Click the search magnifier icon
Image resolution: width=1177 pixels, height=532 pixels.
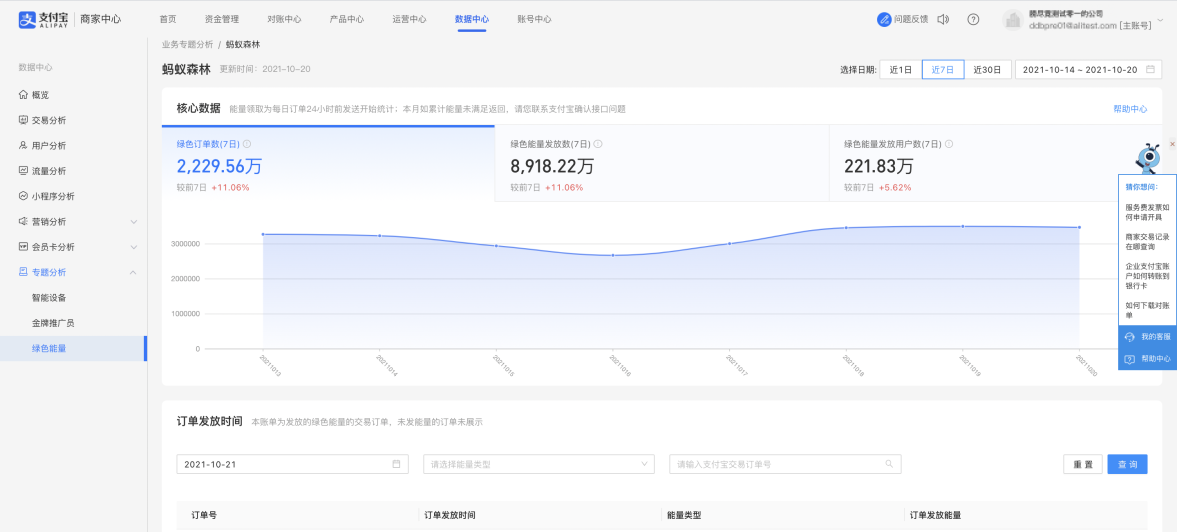tap(889, 464)
